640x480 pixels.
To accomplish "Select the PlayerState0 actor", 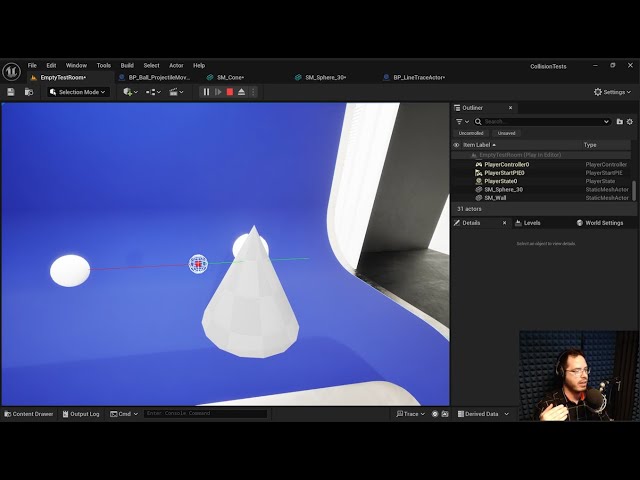I will pos(541,181).
